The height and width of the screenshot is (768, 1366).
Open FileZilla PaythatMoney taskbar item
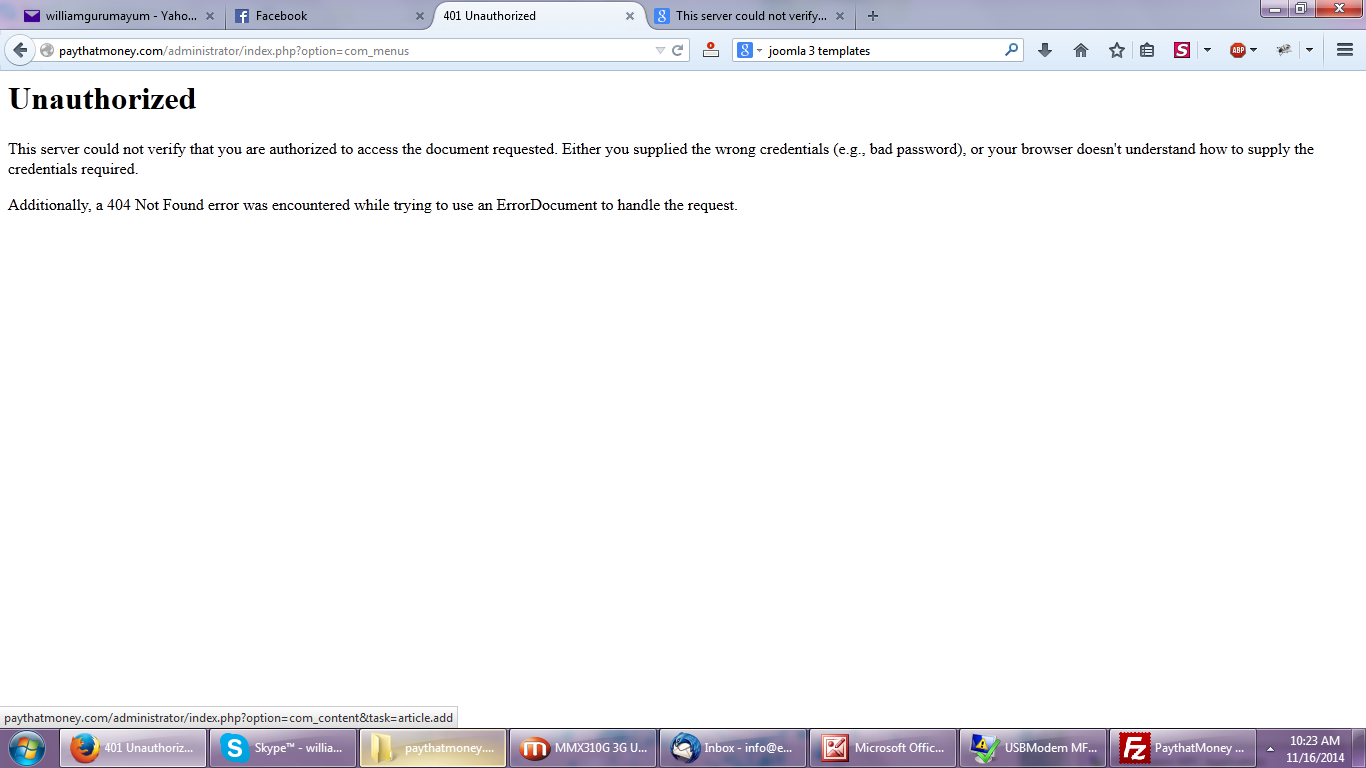tap(1183, 747)
